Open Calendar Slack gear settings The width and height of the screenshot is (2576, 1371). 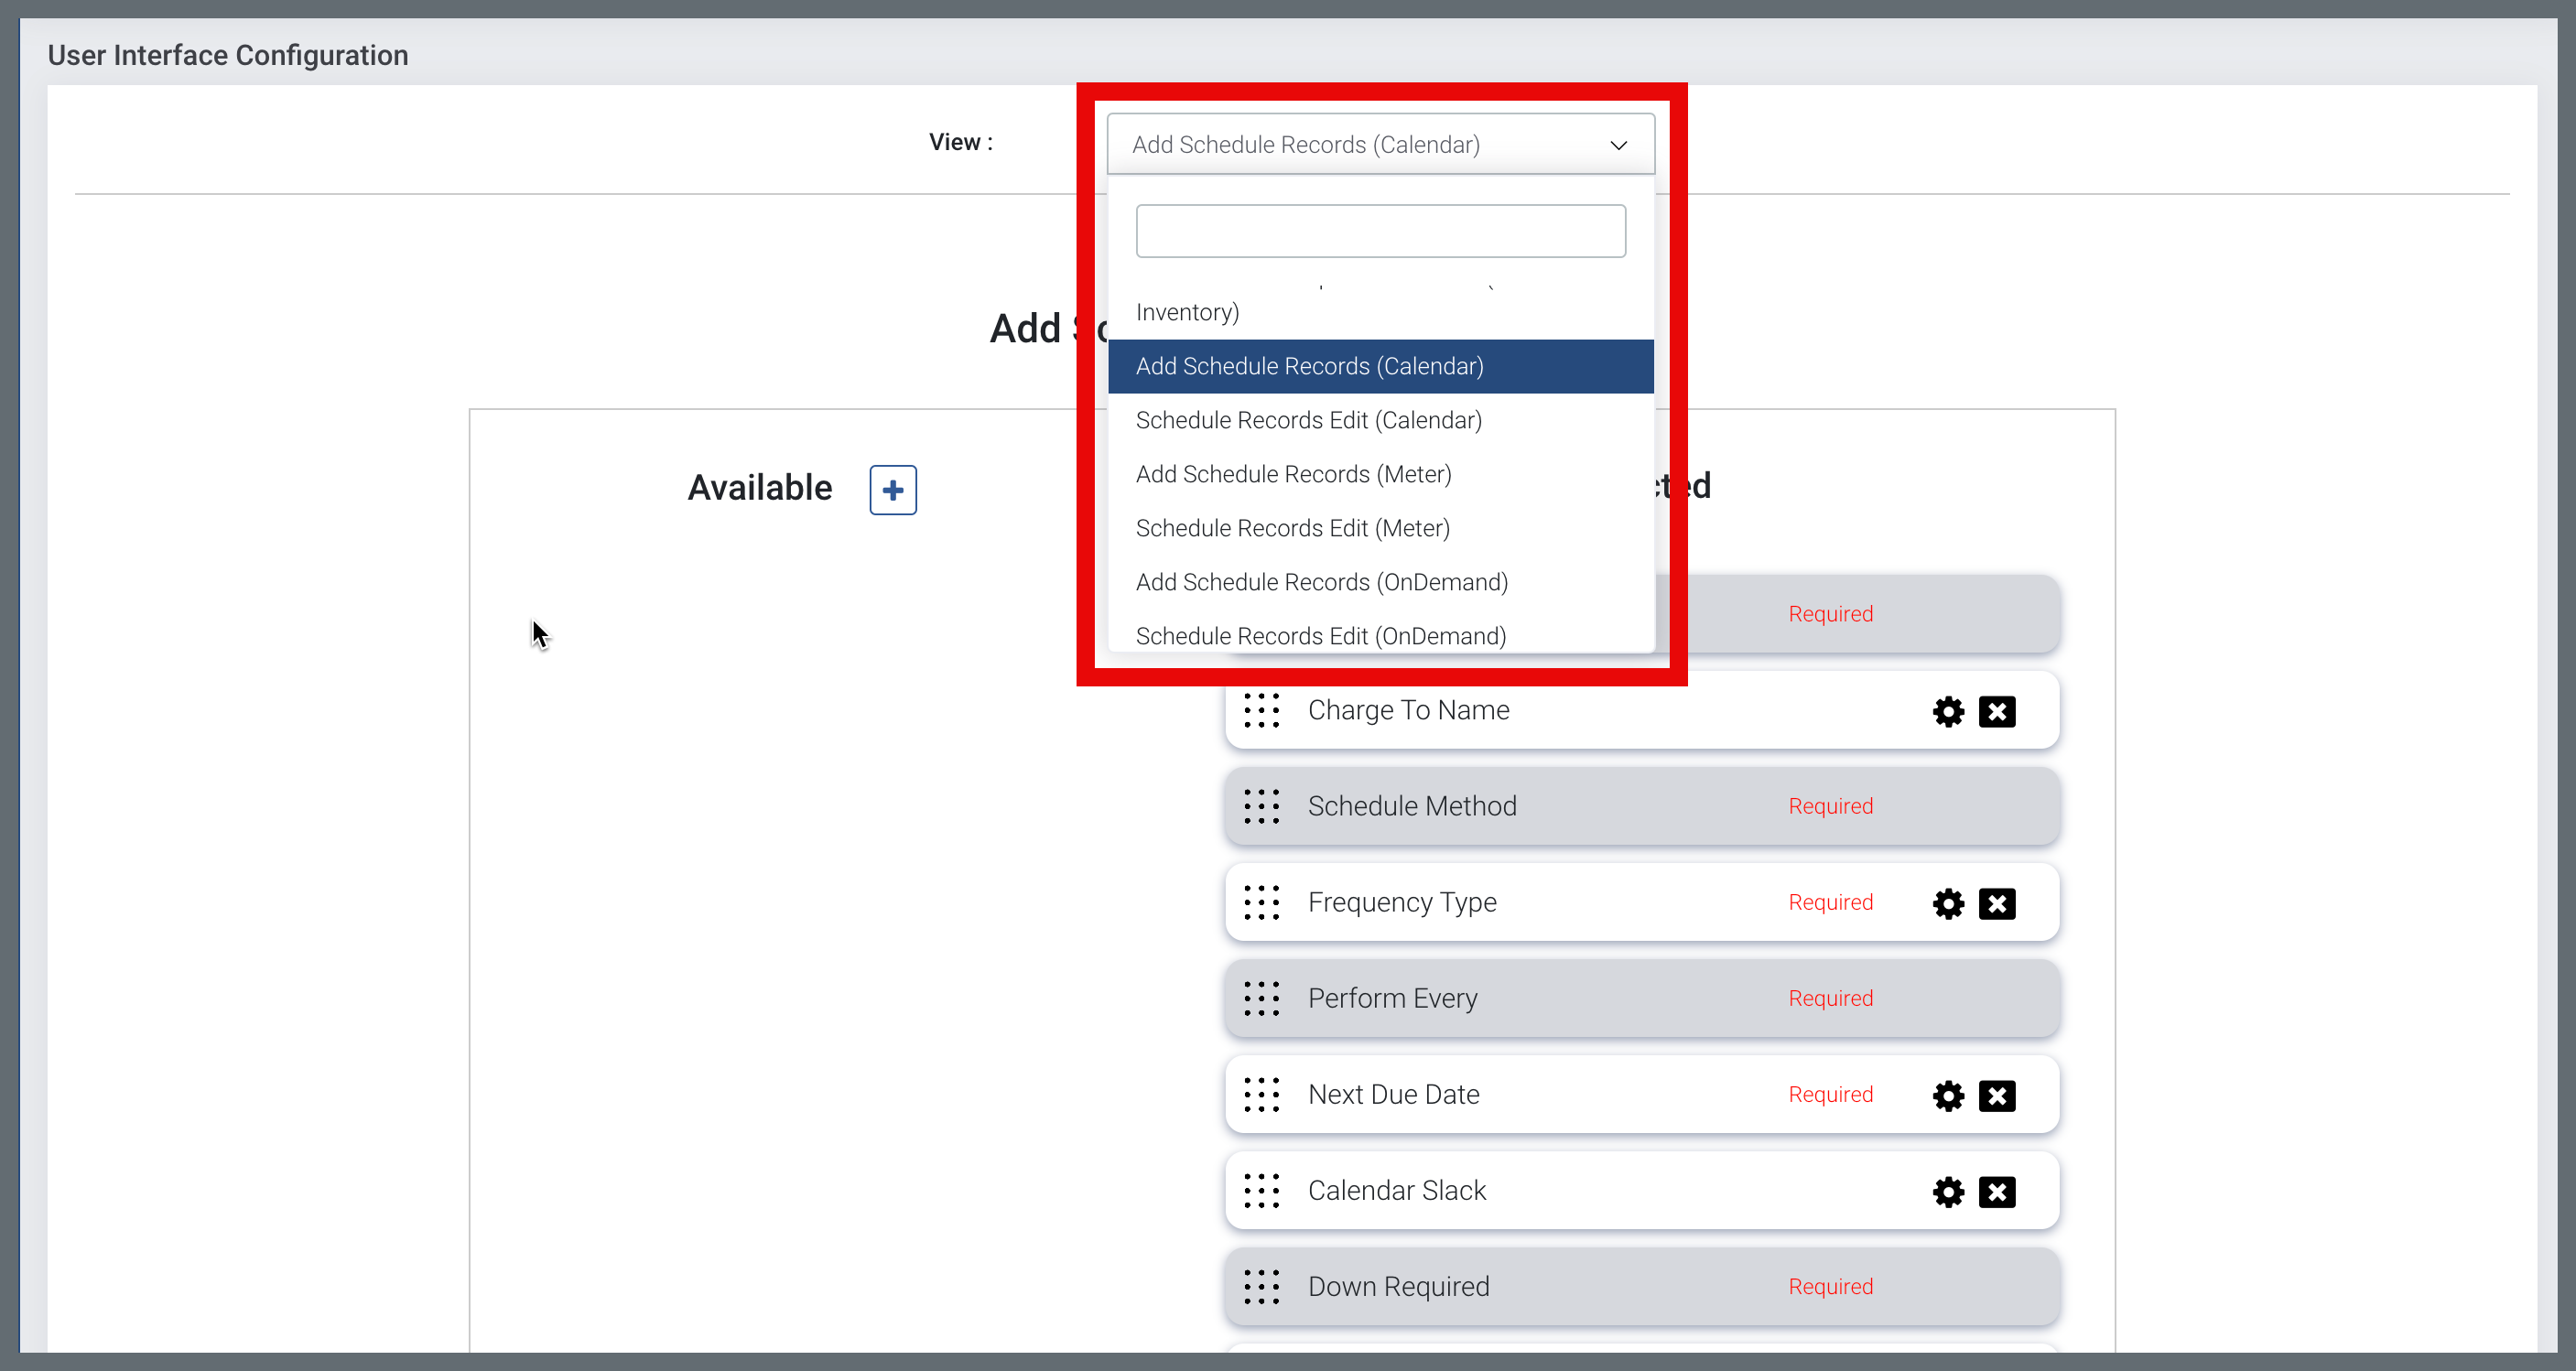pyautogui.click(x=1947, y=1192)
